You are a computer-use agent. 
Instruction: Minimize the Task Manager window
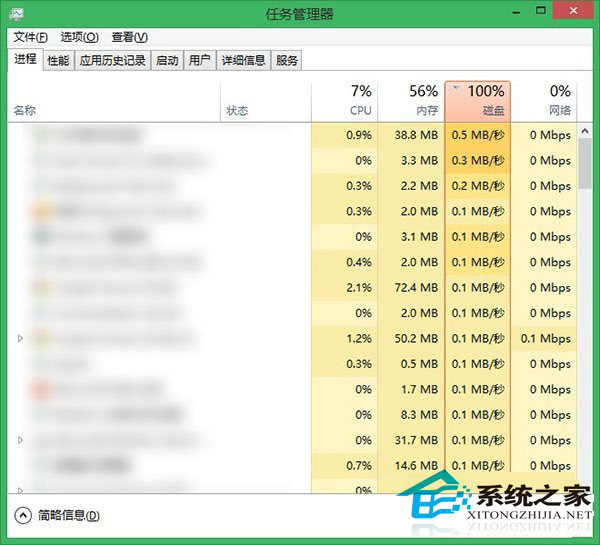(x=516, y=11)
